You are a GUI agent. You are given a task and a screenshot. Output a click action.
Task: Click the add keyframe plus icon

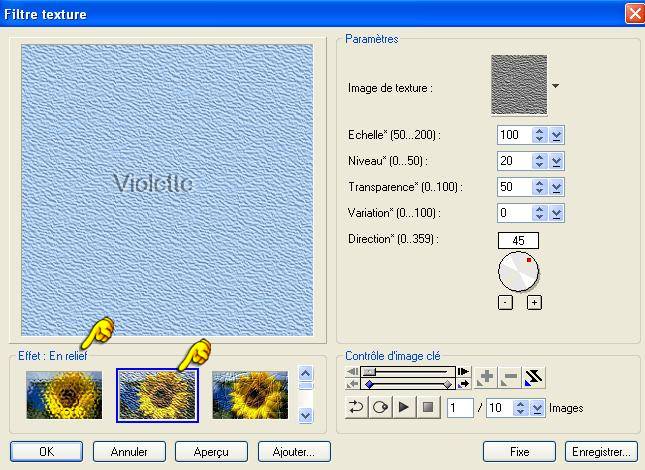tap(487, 377)
